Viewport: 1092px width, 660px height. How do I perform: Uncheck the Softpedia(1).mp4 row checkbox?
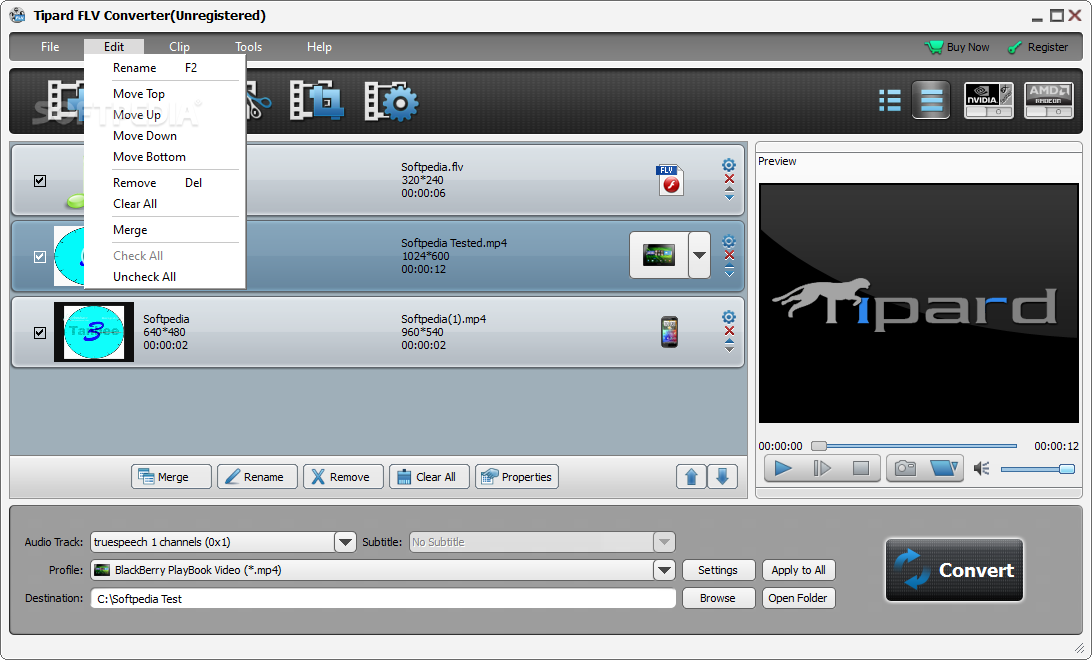[x=40, y=333]
